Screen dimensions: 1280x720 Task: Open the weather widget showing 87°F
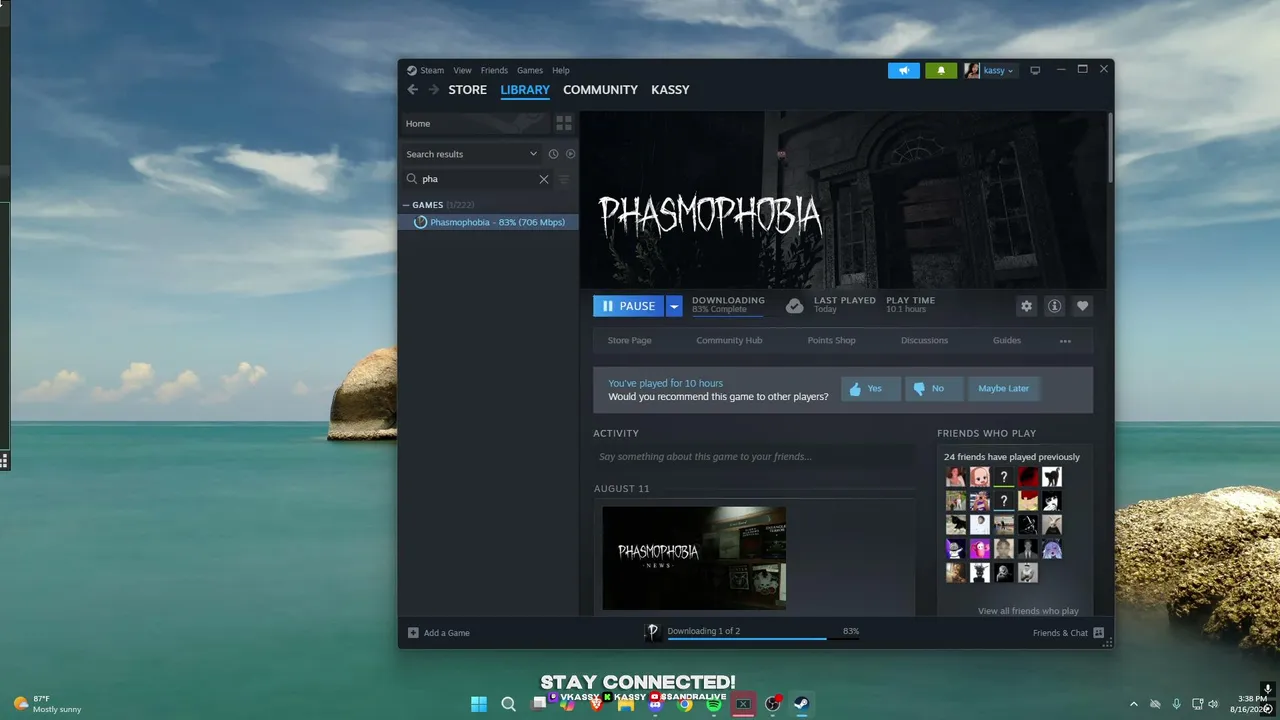click(x=47, y=704)
